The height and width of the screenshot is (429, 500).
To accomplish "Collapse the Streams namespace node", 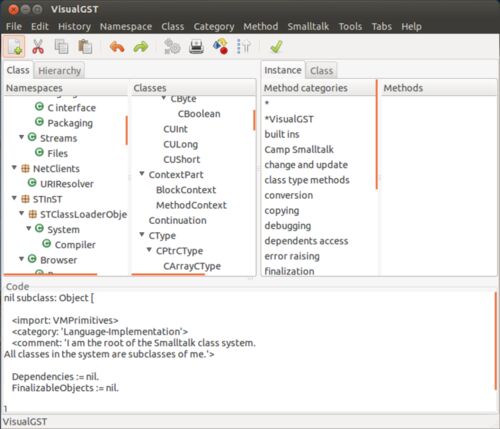I will pyautogui.click(x=21, y=137).
